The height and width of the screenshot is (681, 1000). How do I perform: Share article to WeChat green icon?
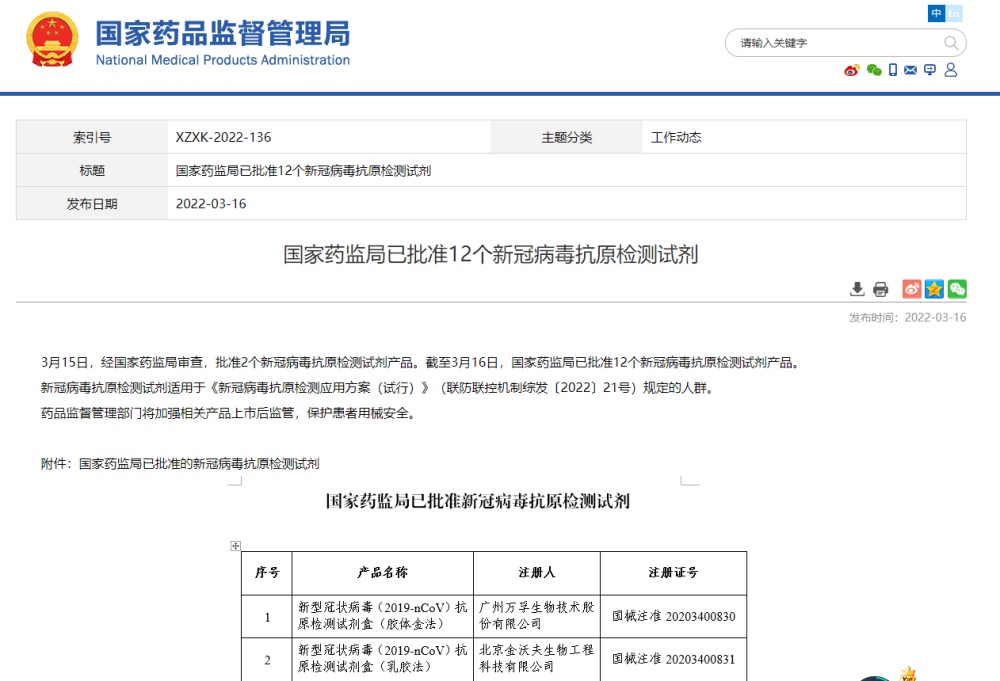click(957, 289)
